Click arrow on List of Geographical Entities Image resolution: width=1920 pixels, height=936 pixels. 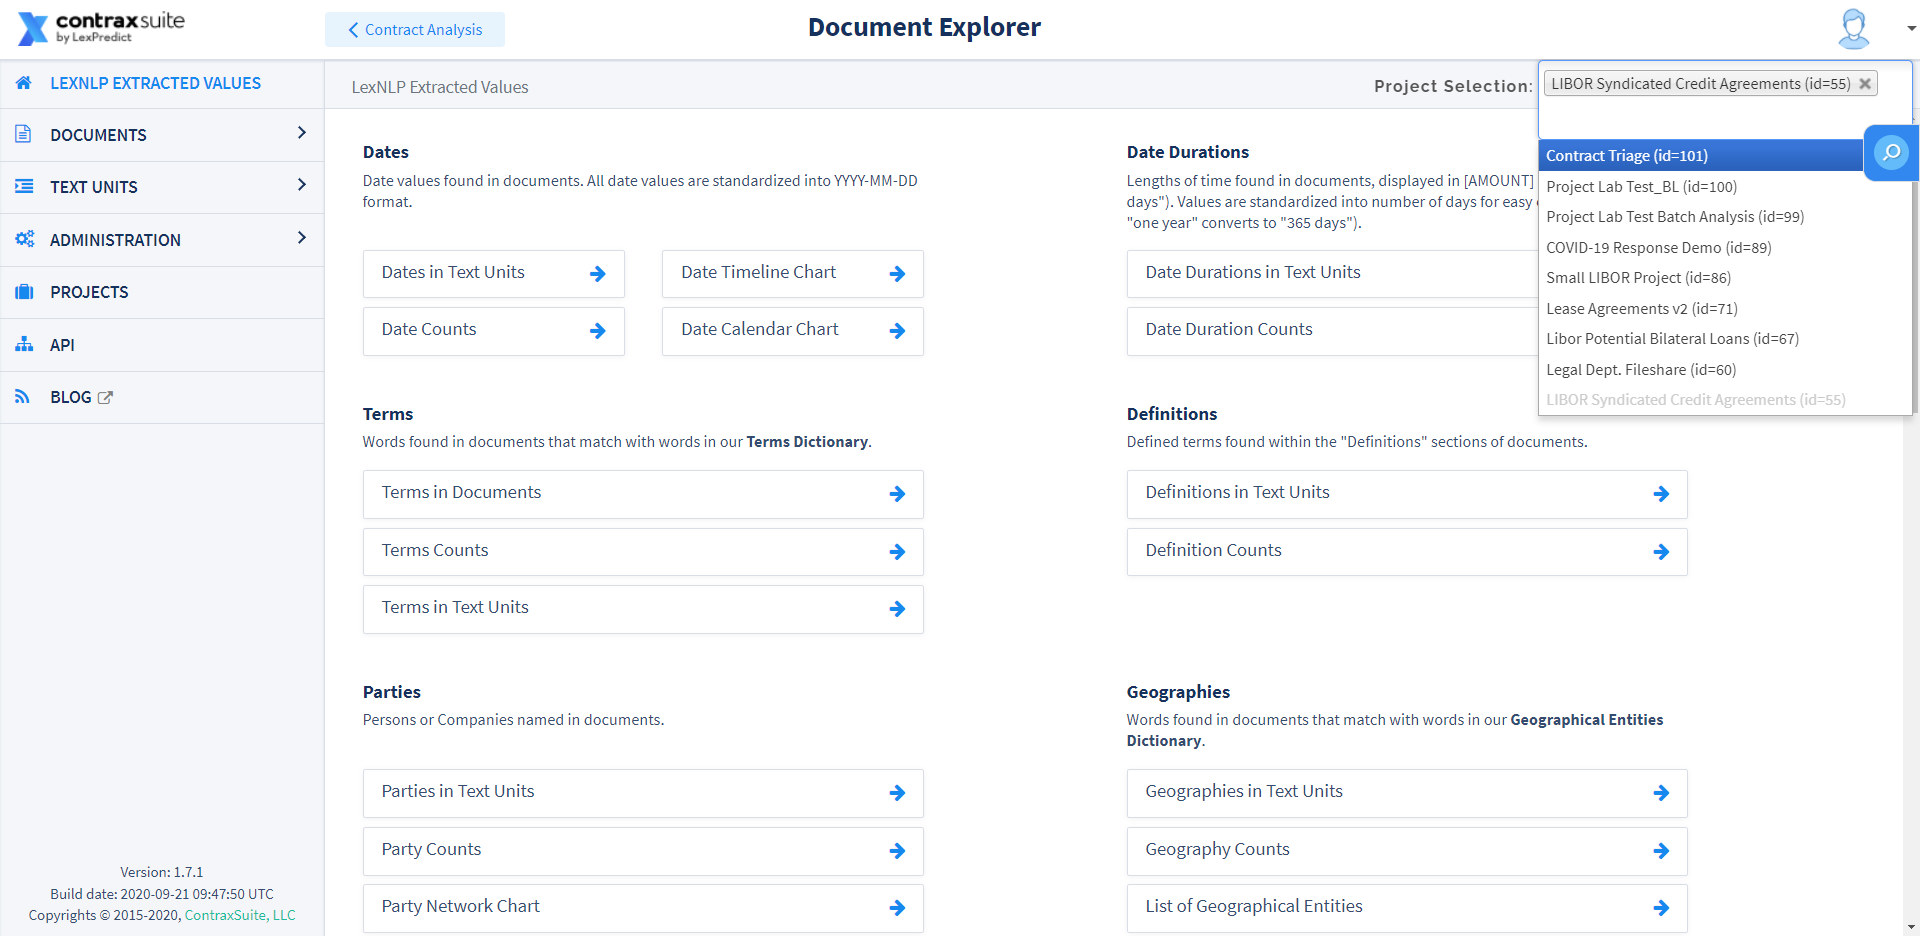pyautogui.click(x=1661, y=908)
